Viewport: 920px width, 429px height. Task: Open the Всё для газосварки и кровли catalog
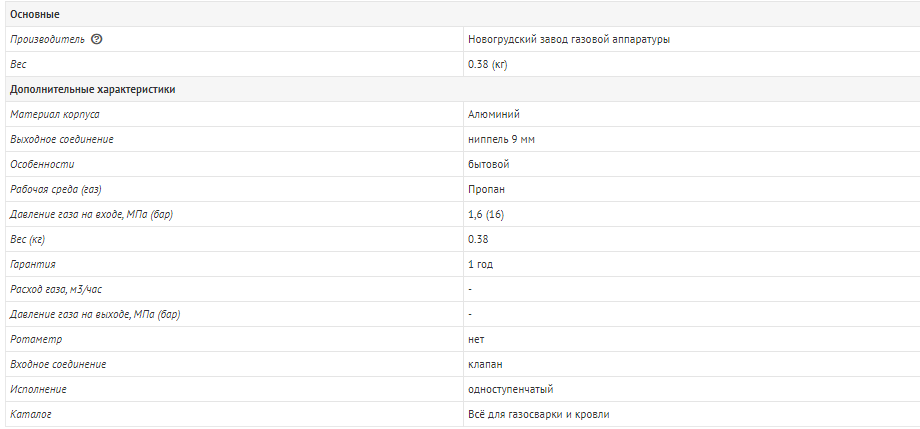539,414
